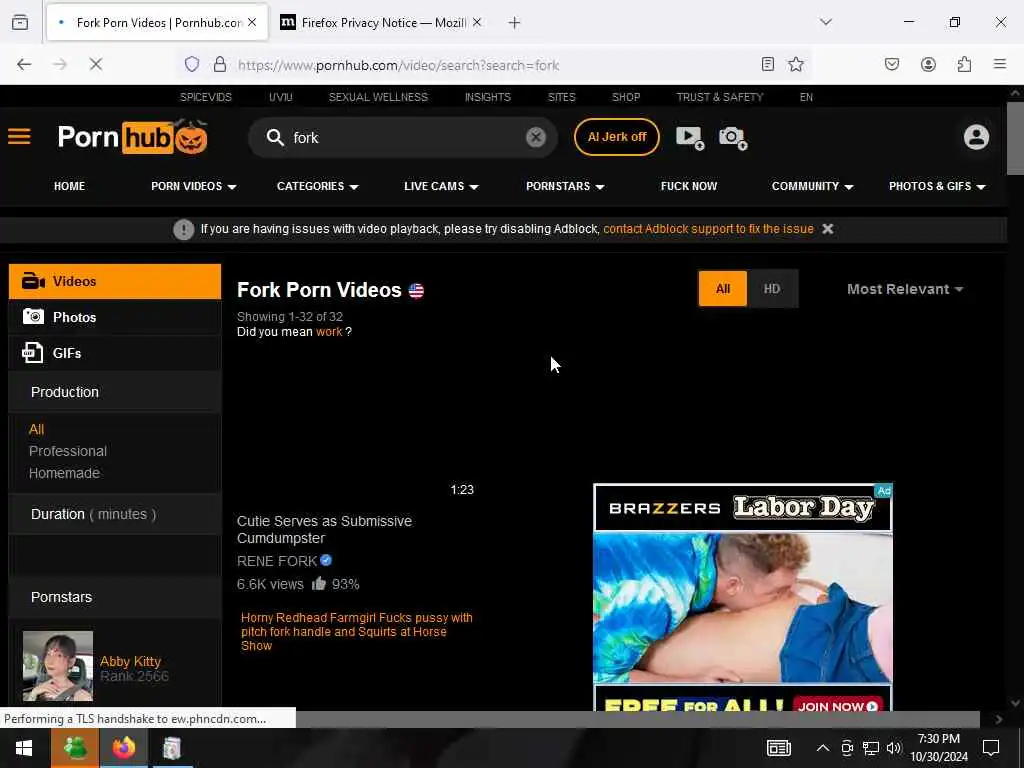Filter production by Homemade

(x=64, y=473)
